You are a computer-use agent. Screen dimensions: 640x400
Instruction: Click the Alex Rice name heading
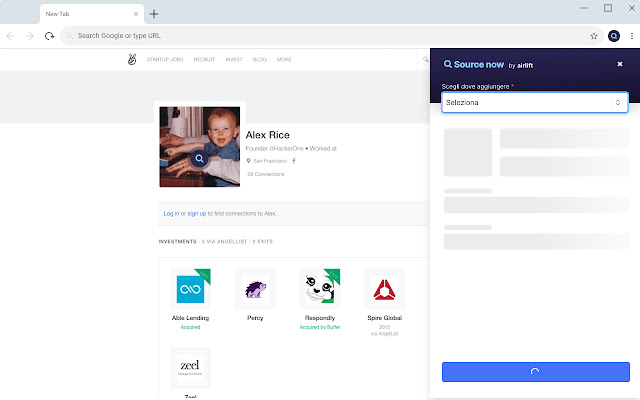[268, 135]
